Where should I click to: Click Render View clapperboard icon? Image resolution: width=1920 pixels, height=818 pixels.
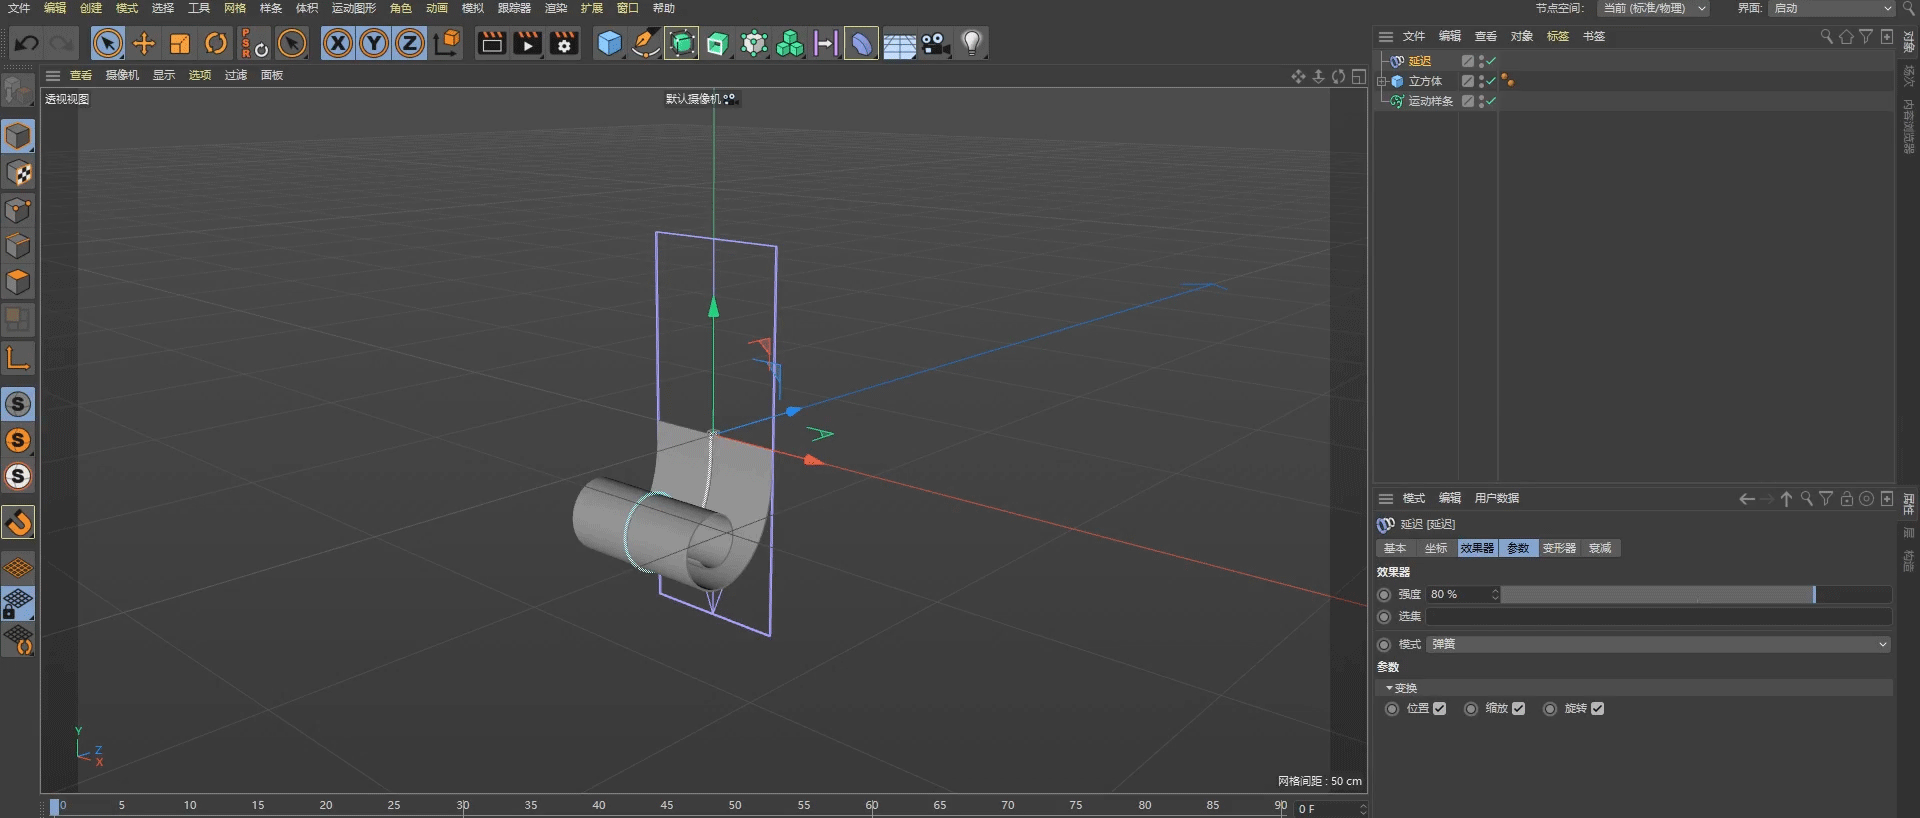(x=491, y=43)
